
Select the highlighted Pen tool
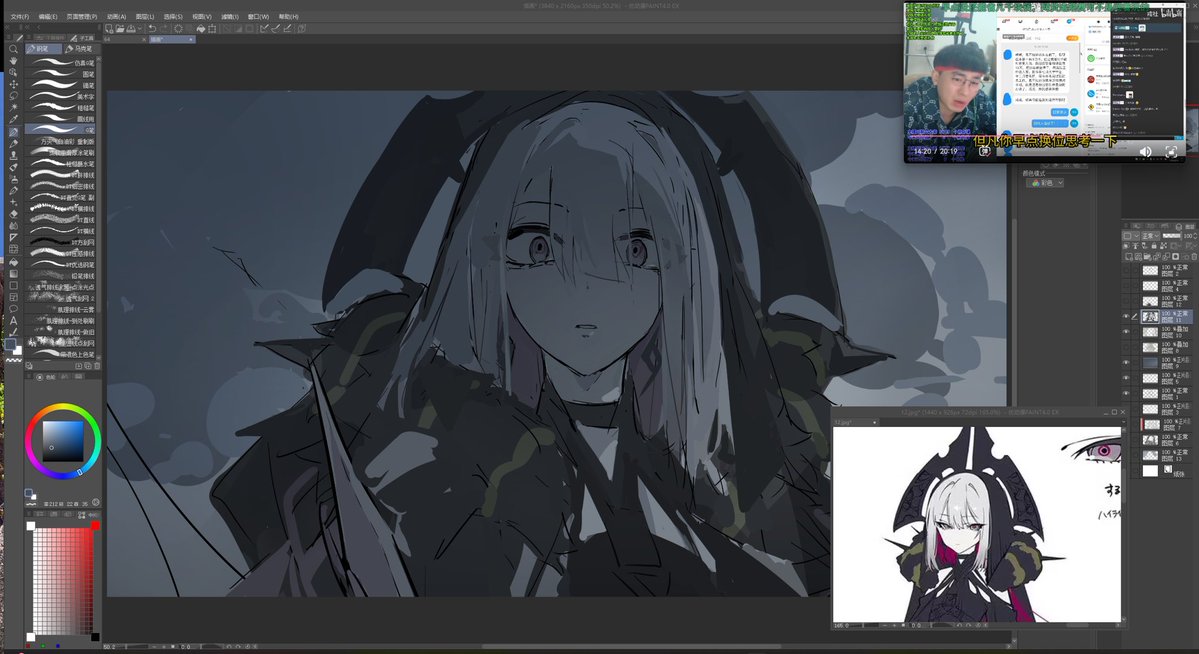[x=13, y=132]
